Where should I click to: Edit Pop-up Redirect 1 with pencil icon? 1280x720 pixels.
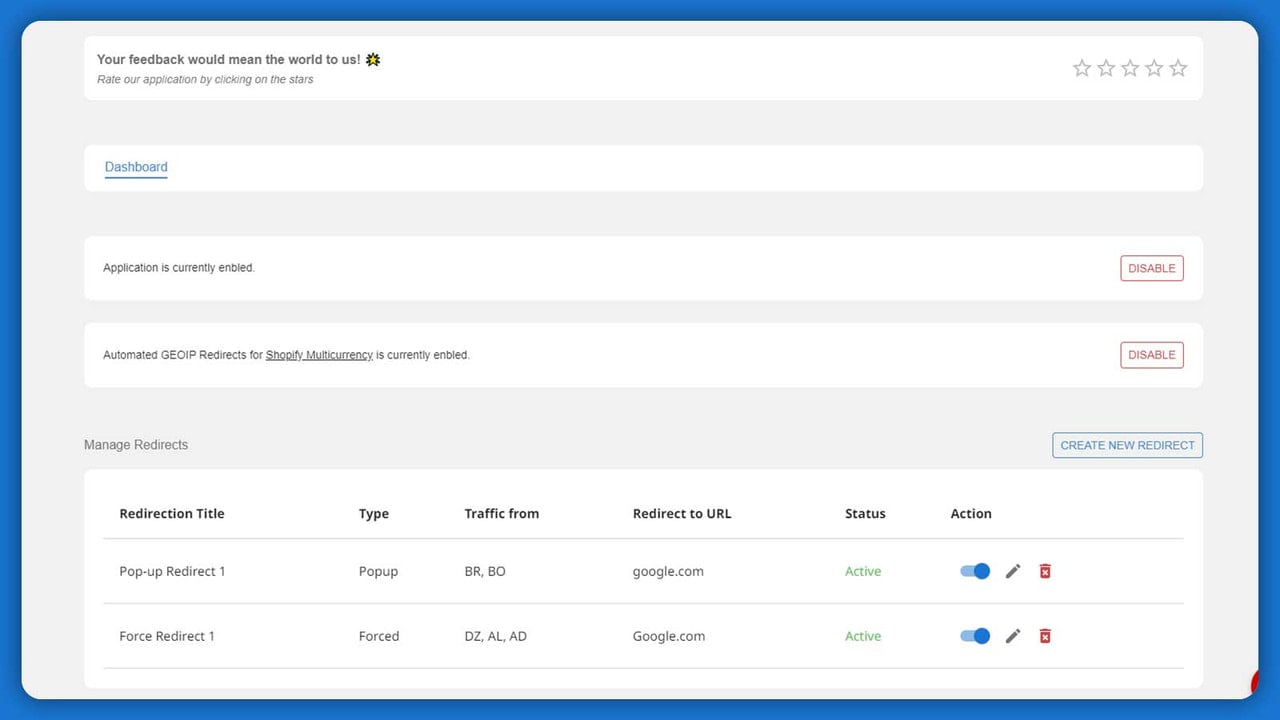click(x=1013, y=571)
